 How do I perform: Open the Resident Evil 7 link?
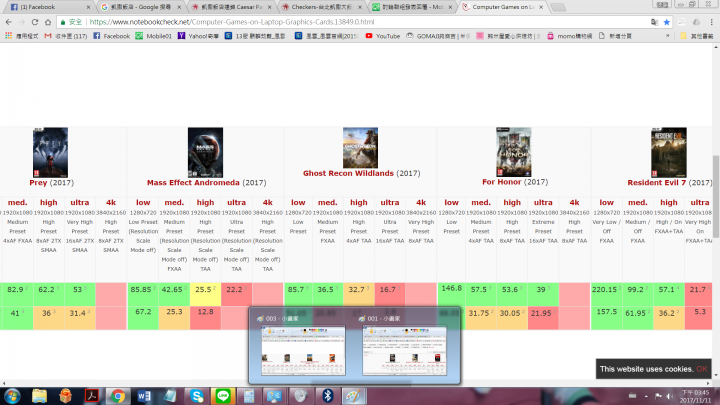pos(656,183)
